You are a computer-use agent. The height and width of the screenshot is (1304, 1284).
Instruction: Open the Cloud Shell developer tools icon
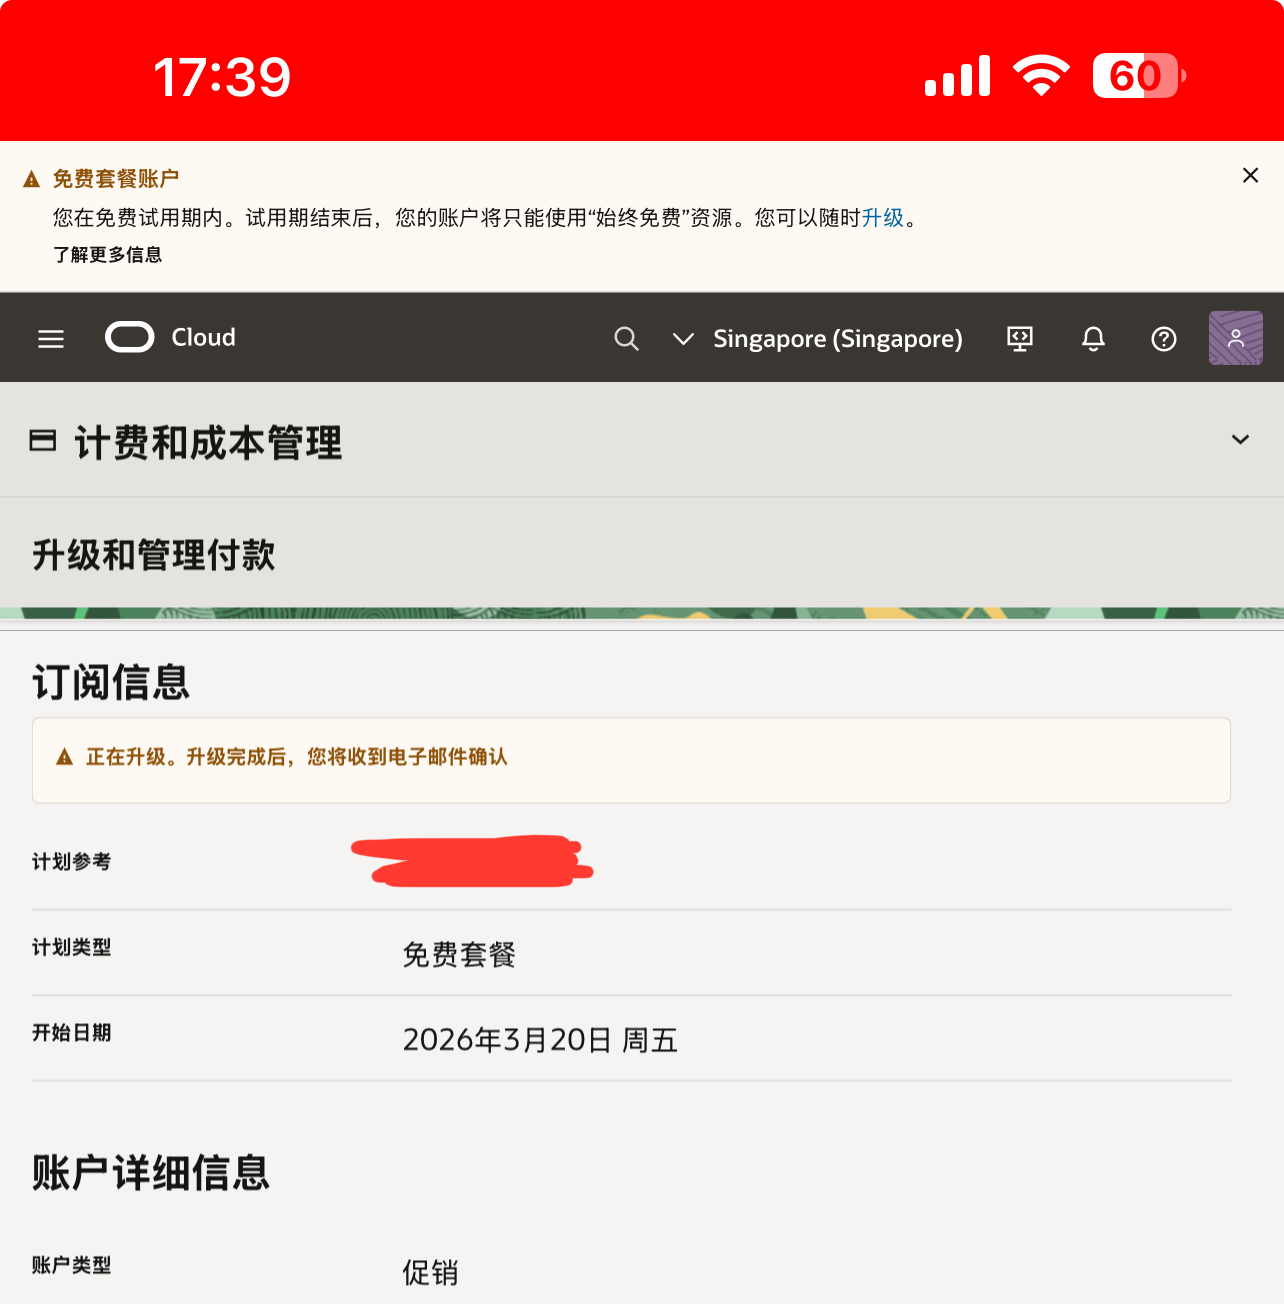(x=1019, y=339)
